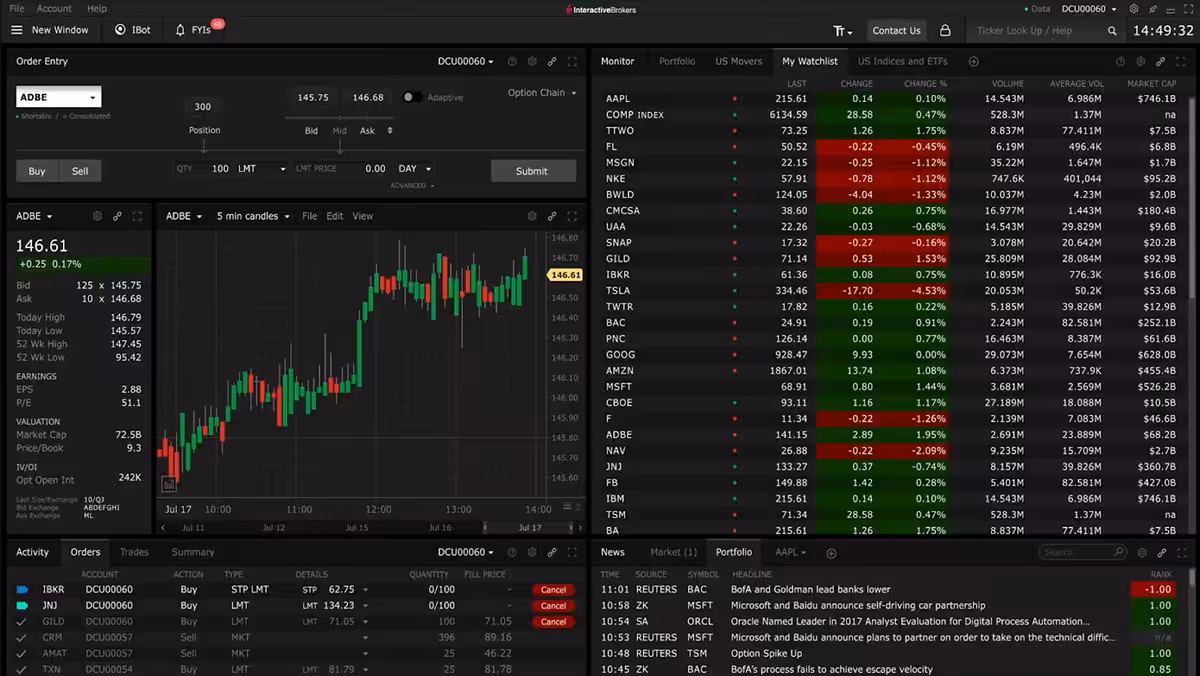Click ADBE quote panel link icon

pos(117,216)
